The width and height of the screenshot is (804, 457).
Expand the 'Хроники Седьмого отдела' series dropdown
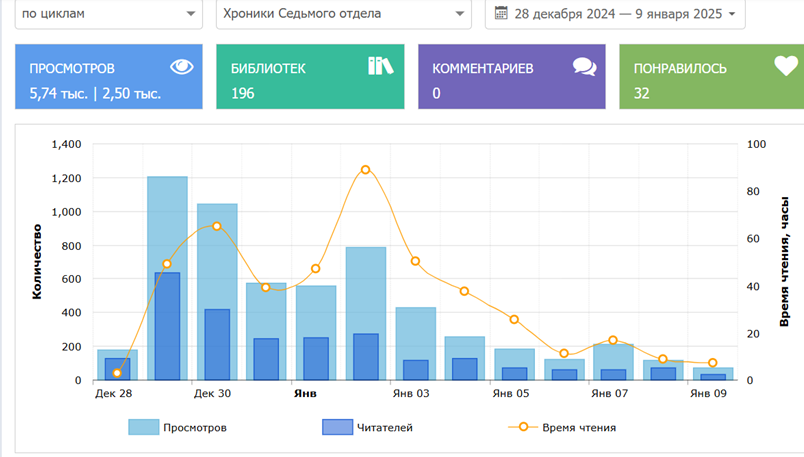click(x=343, y=14)
